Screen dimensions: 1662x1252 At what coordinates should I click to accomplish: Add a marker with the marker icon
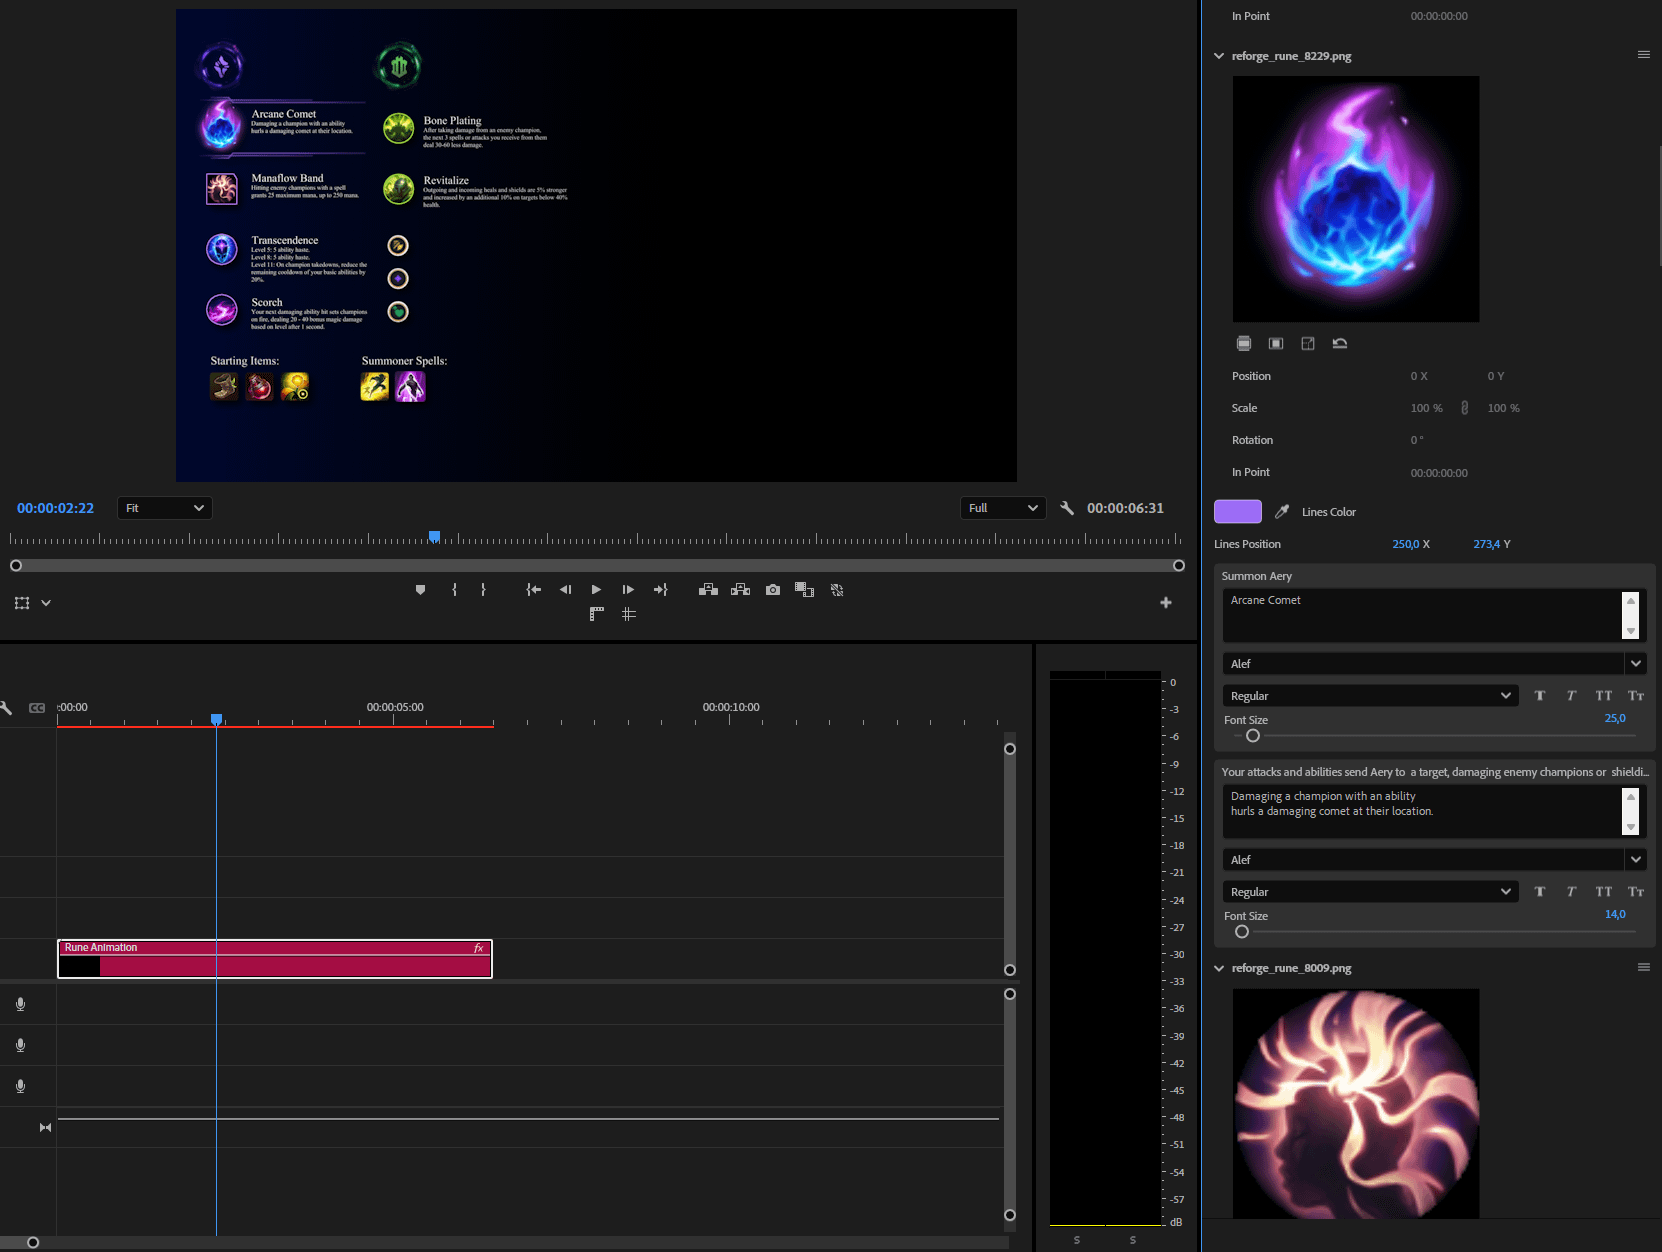(x=420, y=590)
